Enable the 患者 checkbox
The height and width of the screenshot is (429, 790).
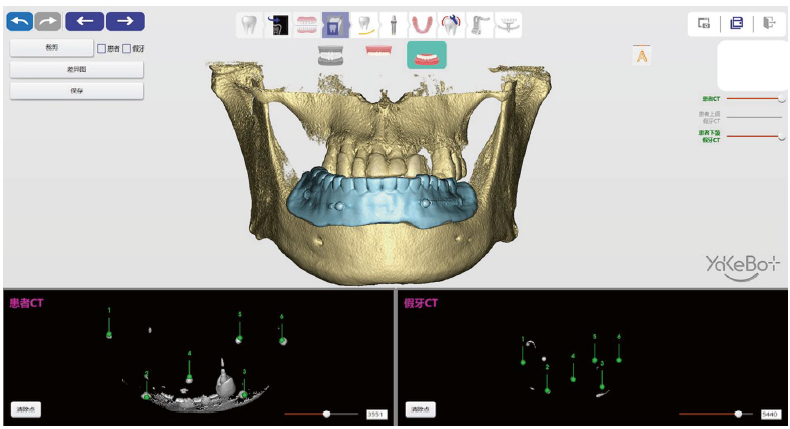point(101,48)
